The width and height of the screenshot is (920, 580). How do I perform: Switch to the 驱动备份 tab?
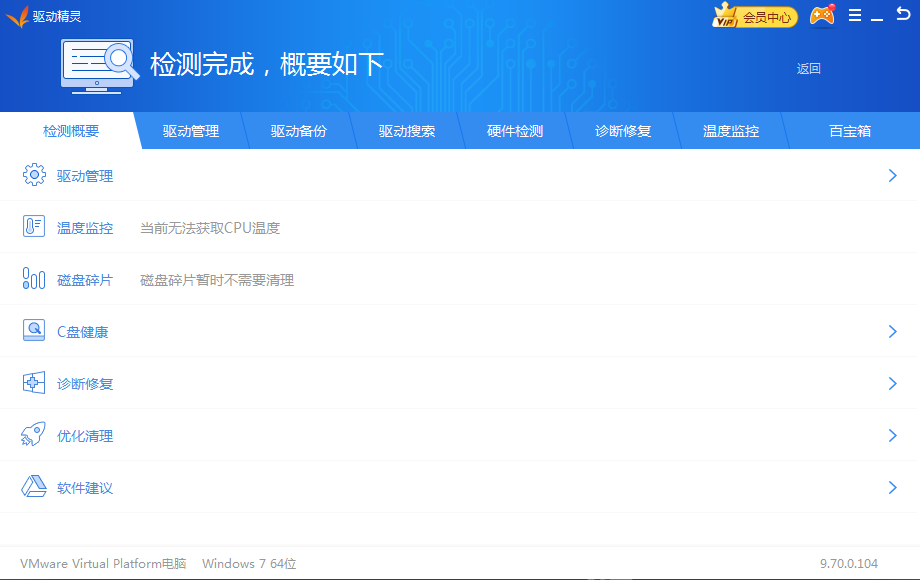pos(299,131)
